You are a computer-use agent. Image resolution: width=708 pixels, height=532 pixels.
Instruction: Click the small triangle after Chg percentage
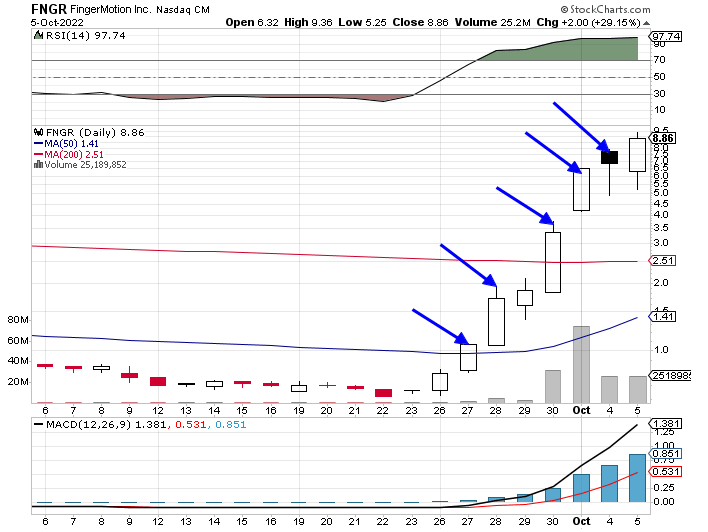pyautogui.click(x=647, y=23)
